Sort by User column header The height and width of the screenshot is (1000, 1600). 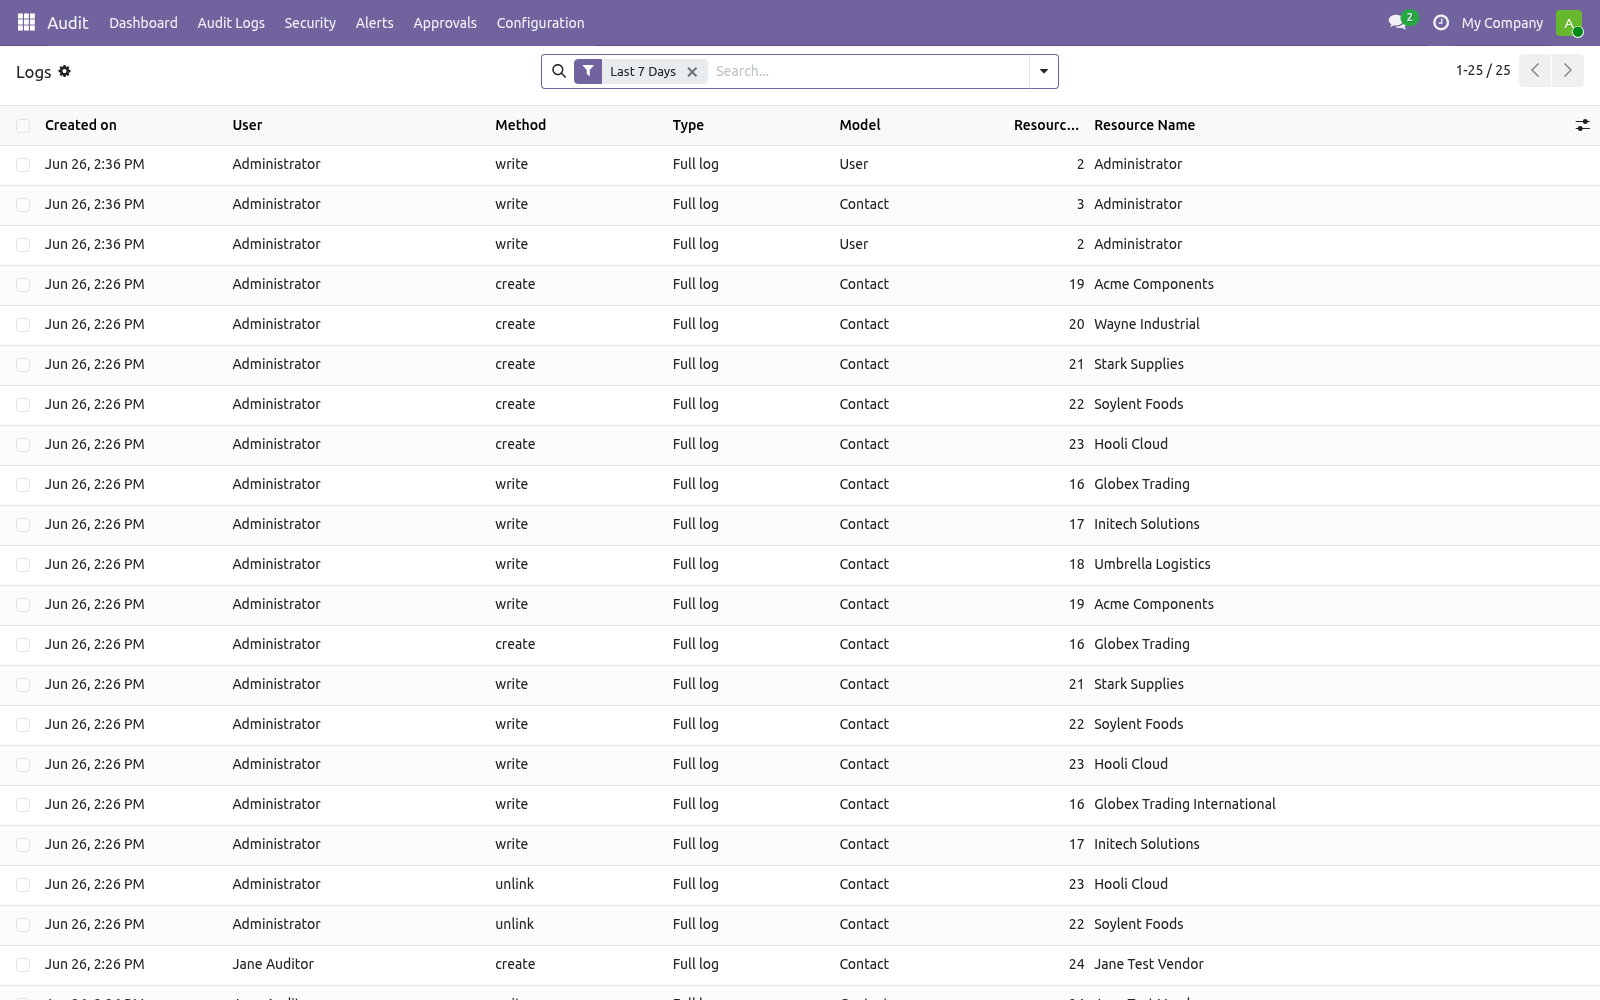[247, 125]
